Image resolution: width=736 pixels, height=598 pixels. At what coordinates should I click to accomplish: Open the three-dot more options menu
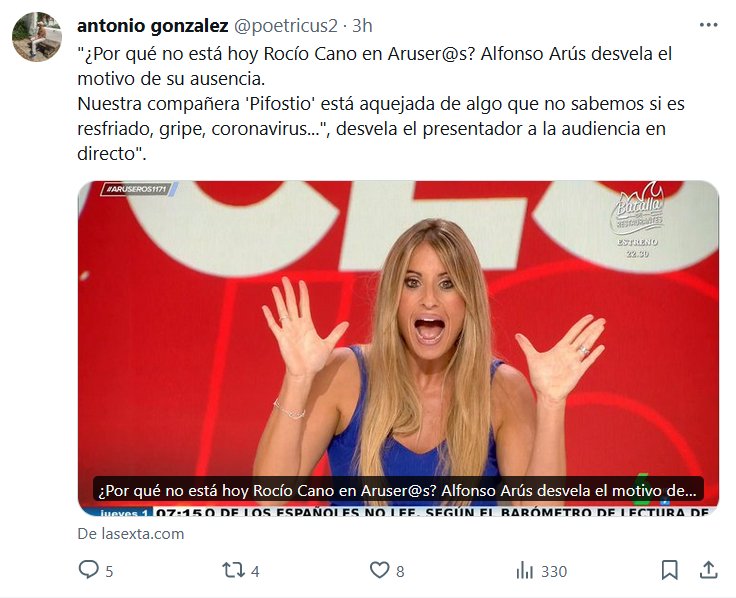708,25
